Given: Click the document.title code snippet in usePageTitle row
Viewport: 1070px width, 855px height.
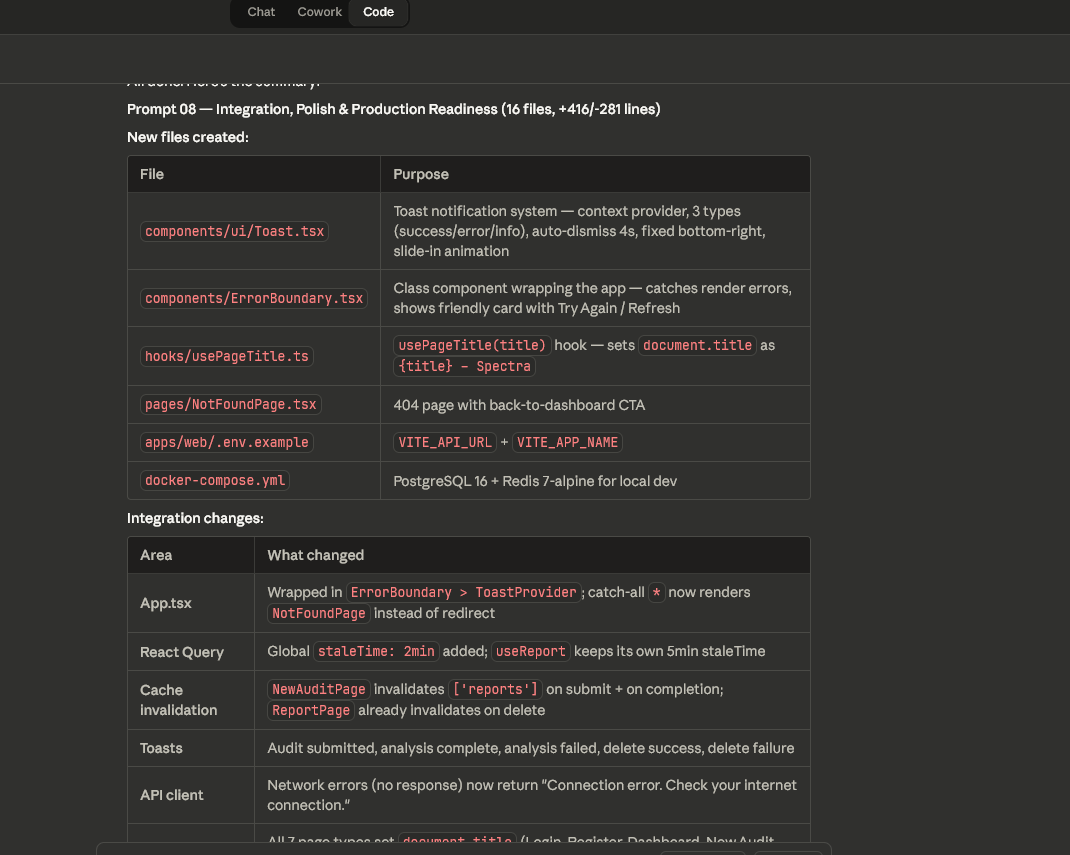Looking at the screenshot, I should click(697, 345).
